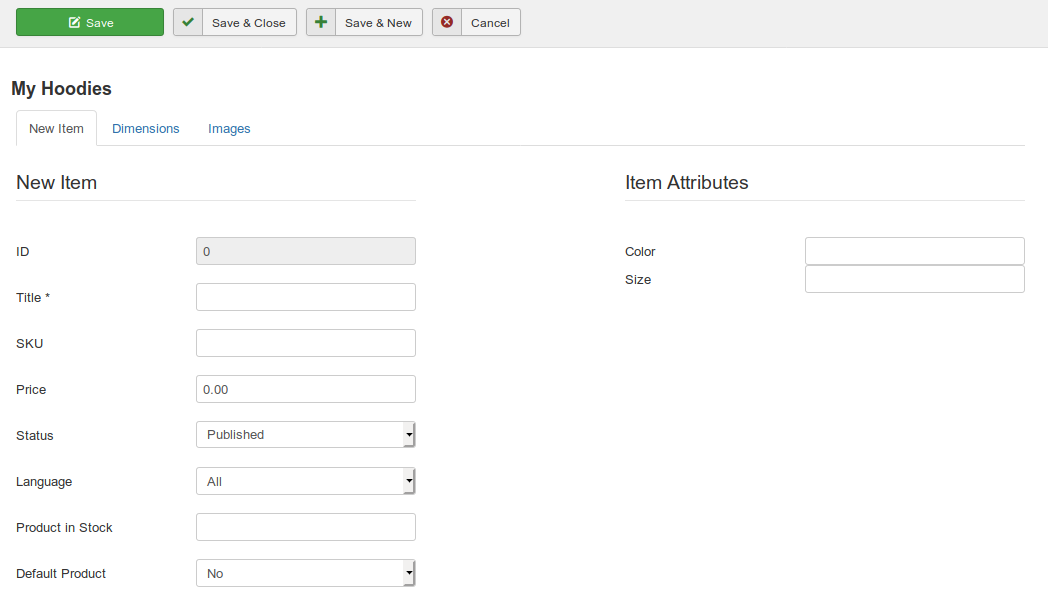This screenshot has width=1048, height=603.
Task: Focus the Title input field
Action: 305,297
